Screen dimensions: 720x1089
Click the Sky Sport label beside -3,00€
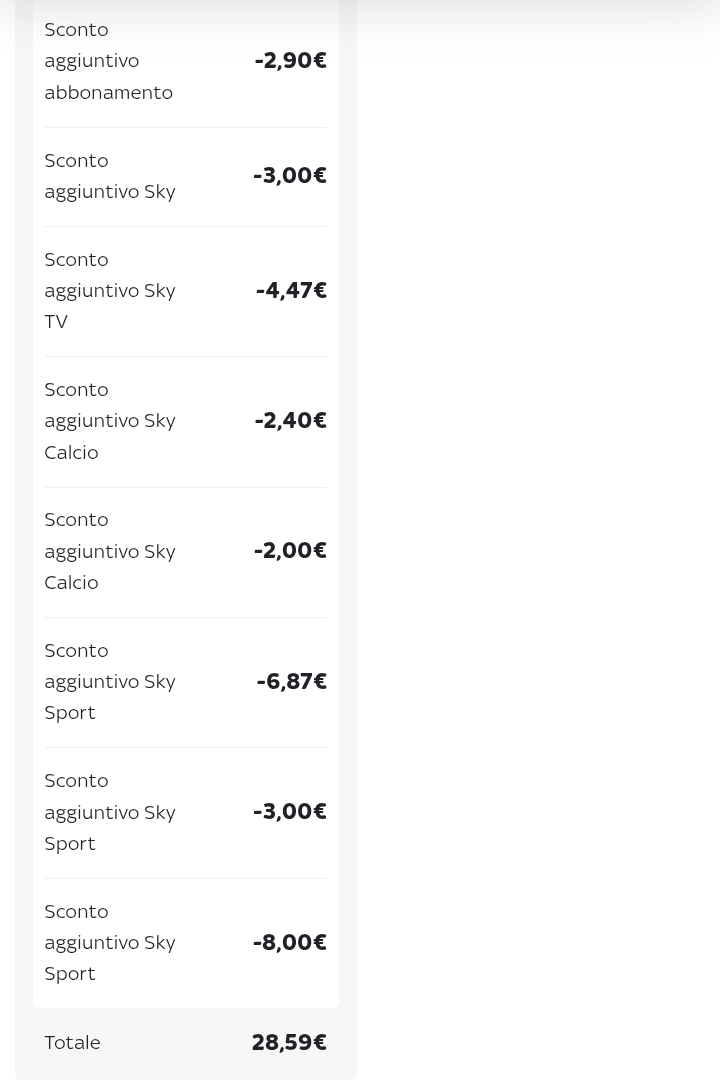(x=110, y=812)
